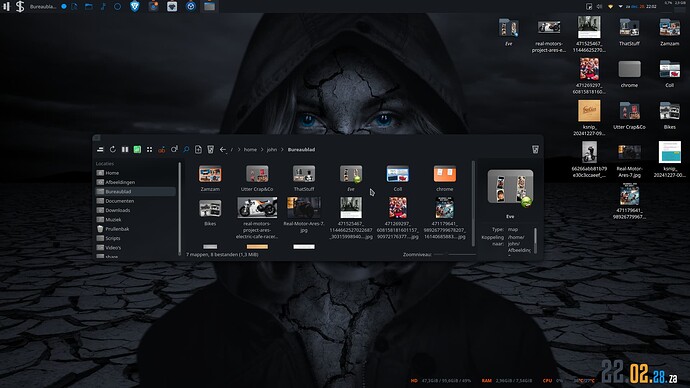
Task: Click the folder icon in top panel
Action: pyautogui.click(x=88, y=7)
